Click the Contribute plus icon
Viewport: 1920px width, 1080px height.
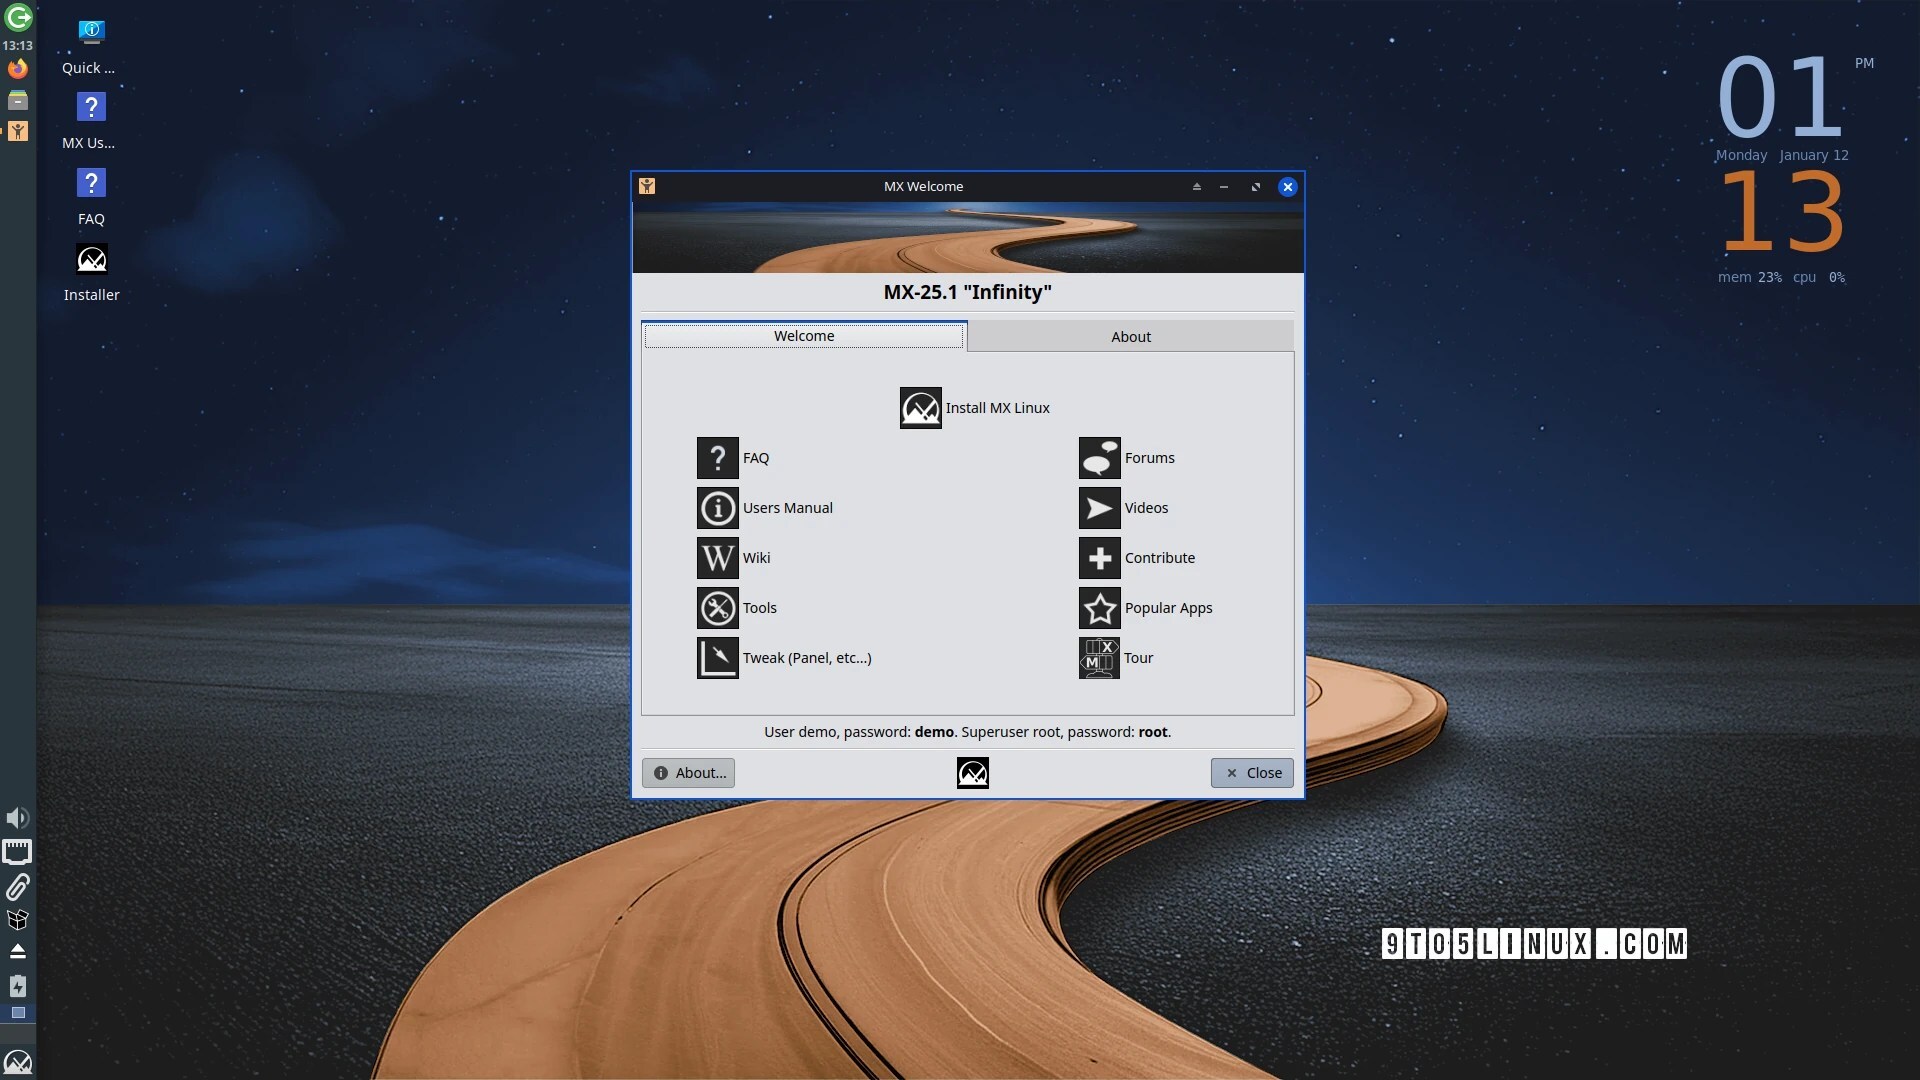1099,558
